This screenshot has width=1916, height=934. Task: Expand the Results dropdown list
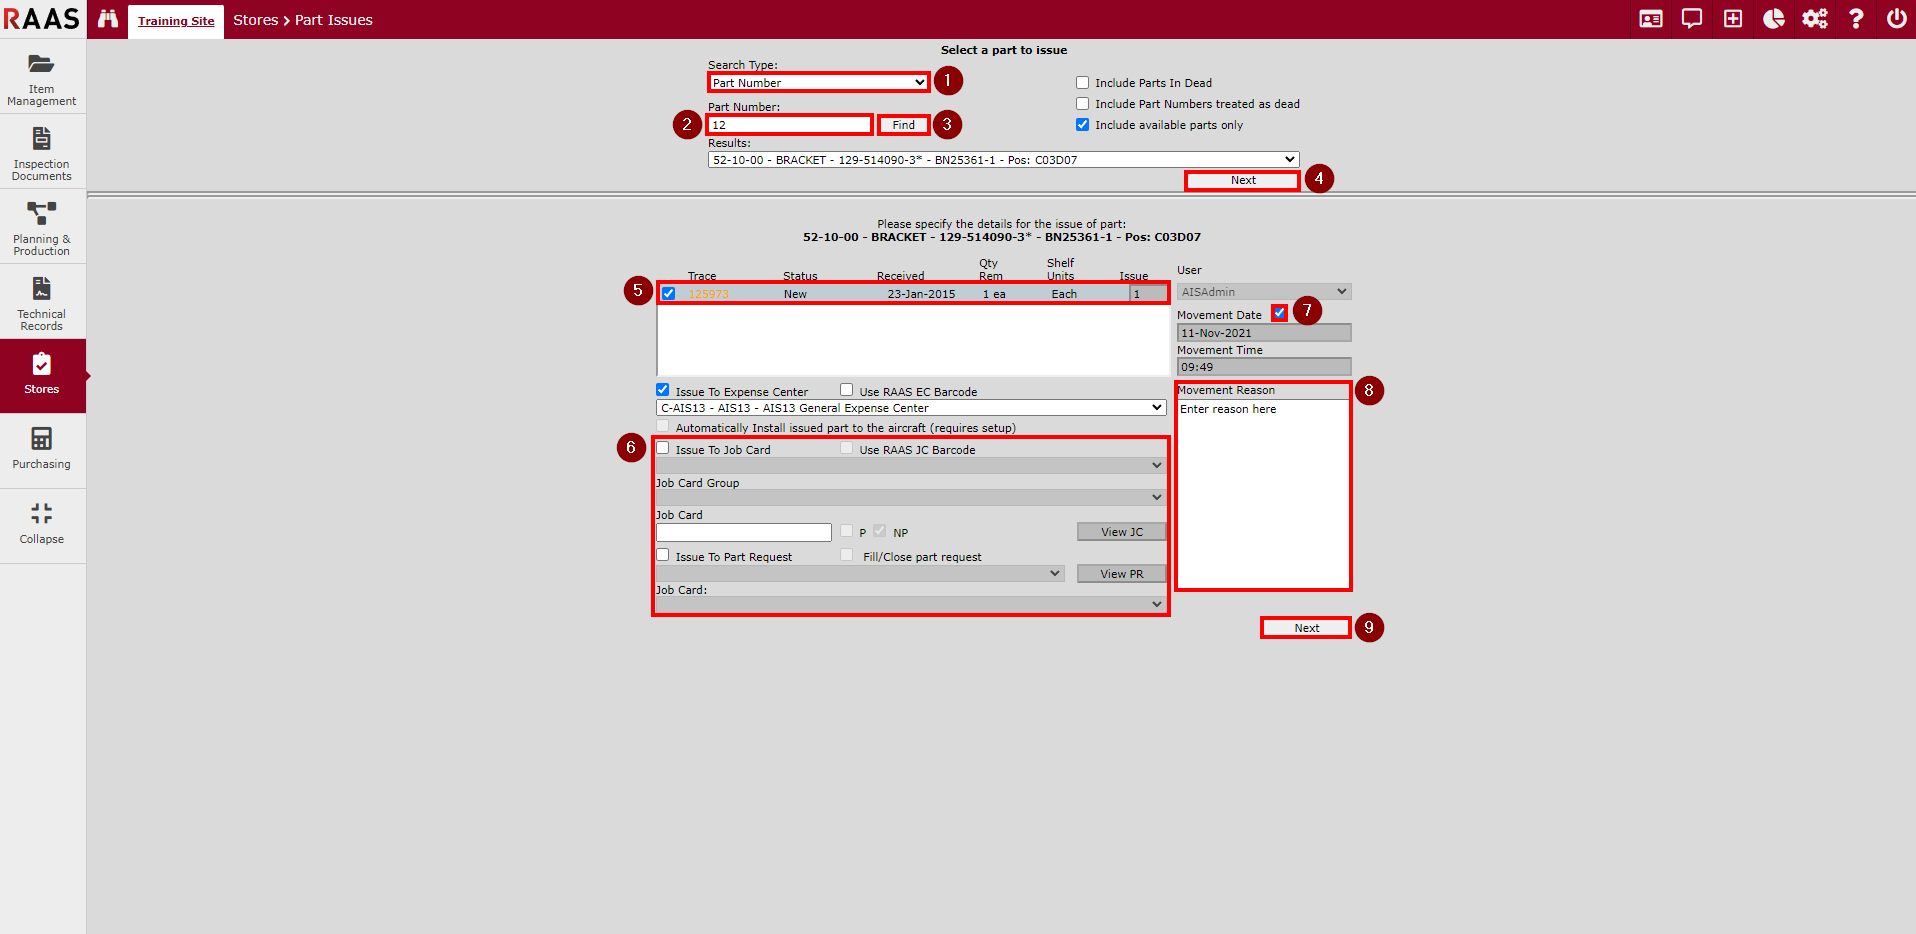click(x=1003, y=160)
